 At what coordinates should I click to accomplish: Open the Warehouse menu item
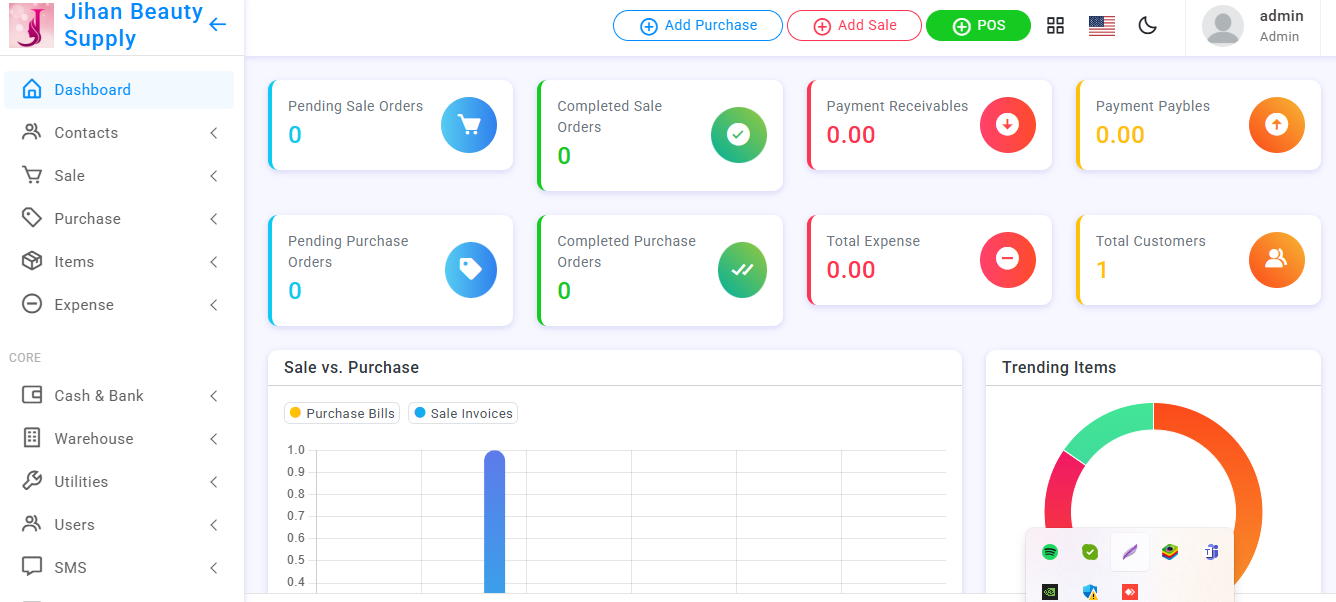tap(94, 439)
